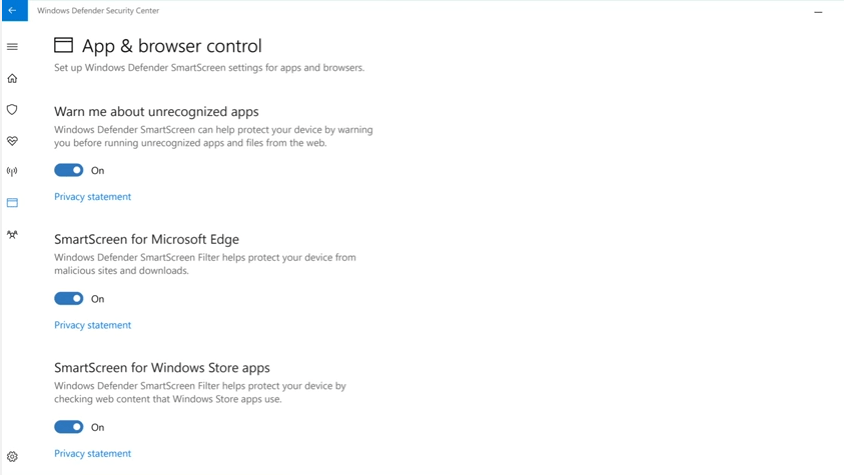This screenshot has width=844, height=475.
Task: Open Privacy statement under Windows Store apps
Action: pyautogui.click(x=93, y=454)
